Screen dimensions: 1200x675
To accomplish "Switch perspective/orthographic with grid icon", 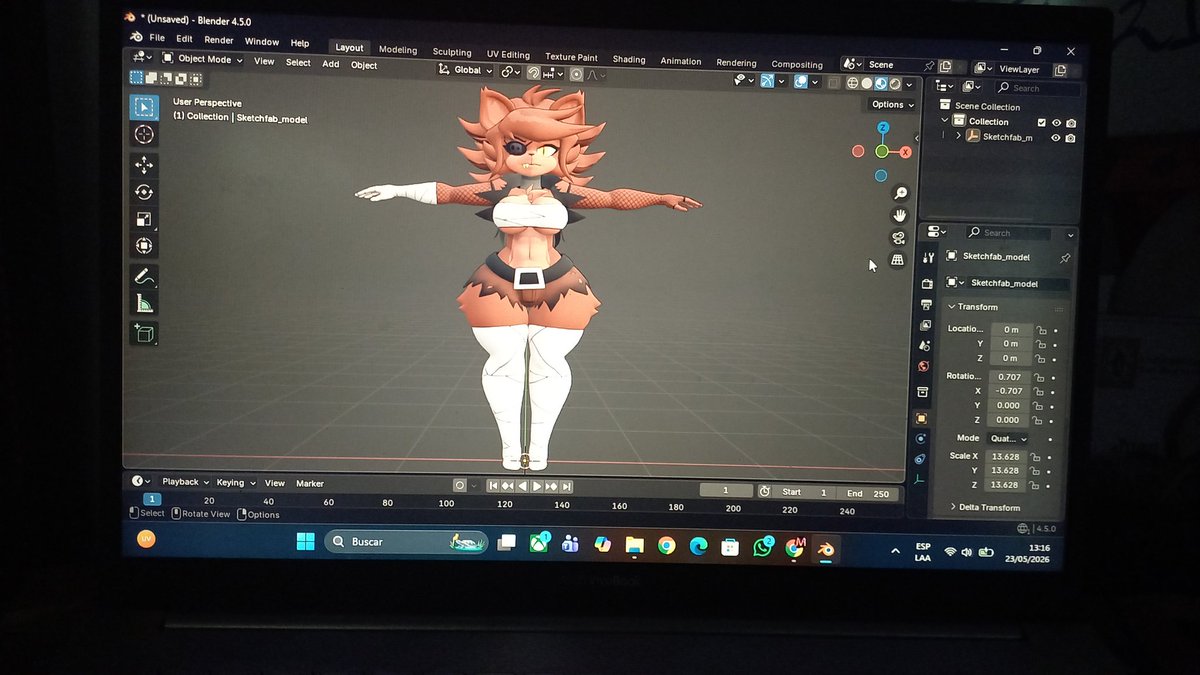I will (897, 260).
